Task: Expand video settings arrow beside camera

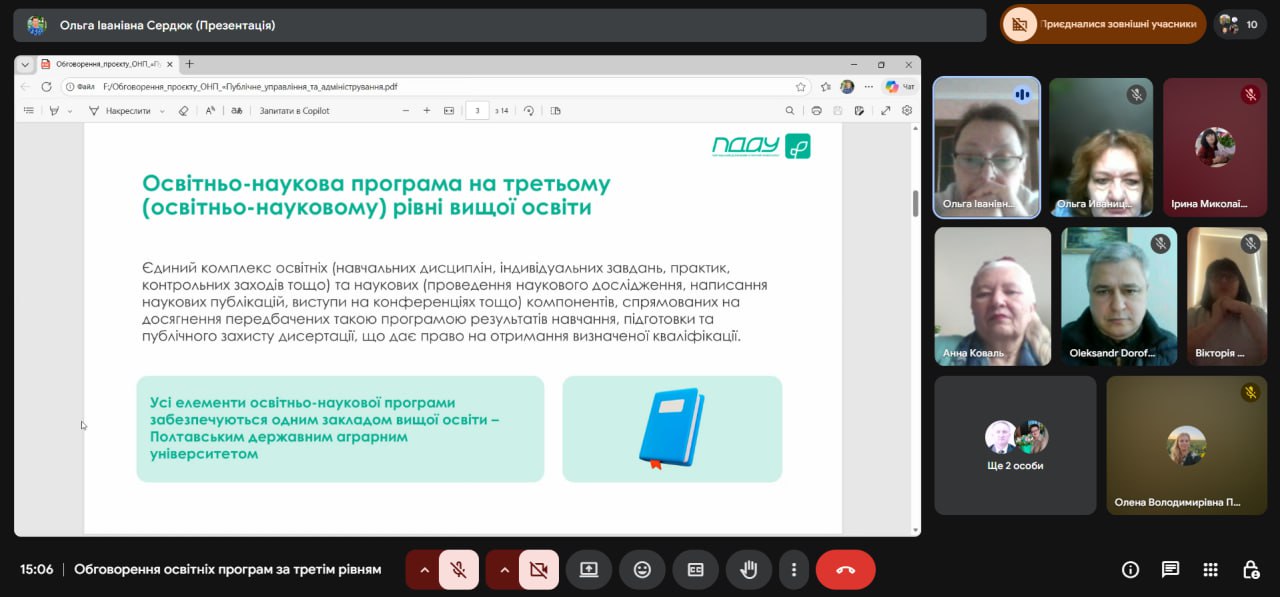Action: 504,570
